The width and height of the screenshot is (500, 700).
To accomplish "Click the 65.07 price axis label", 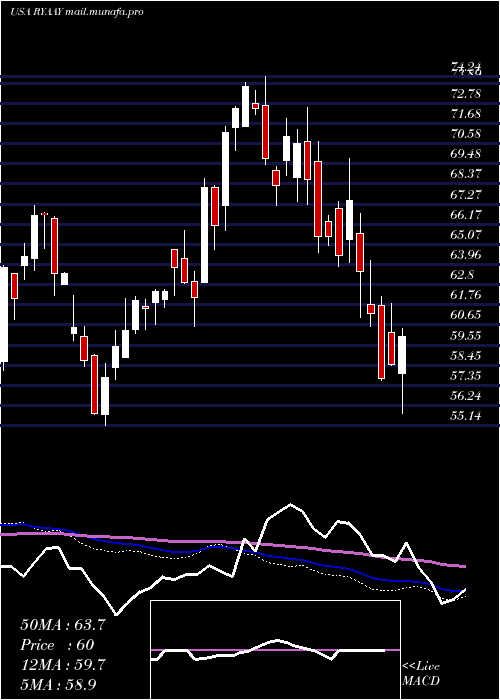I will pyautogui.click(x=467, y=234).
